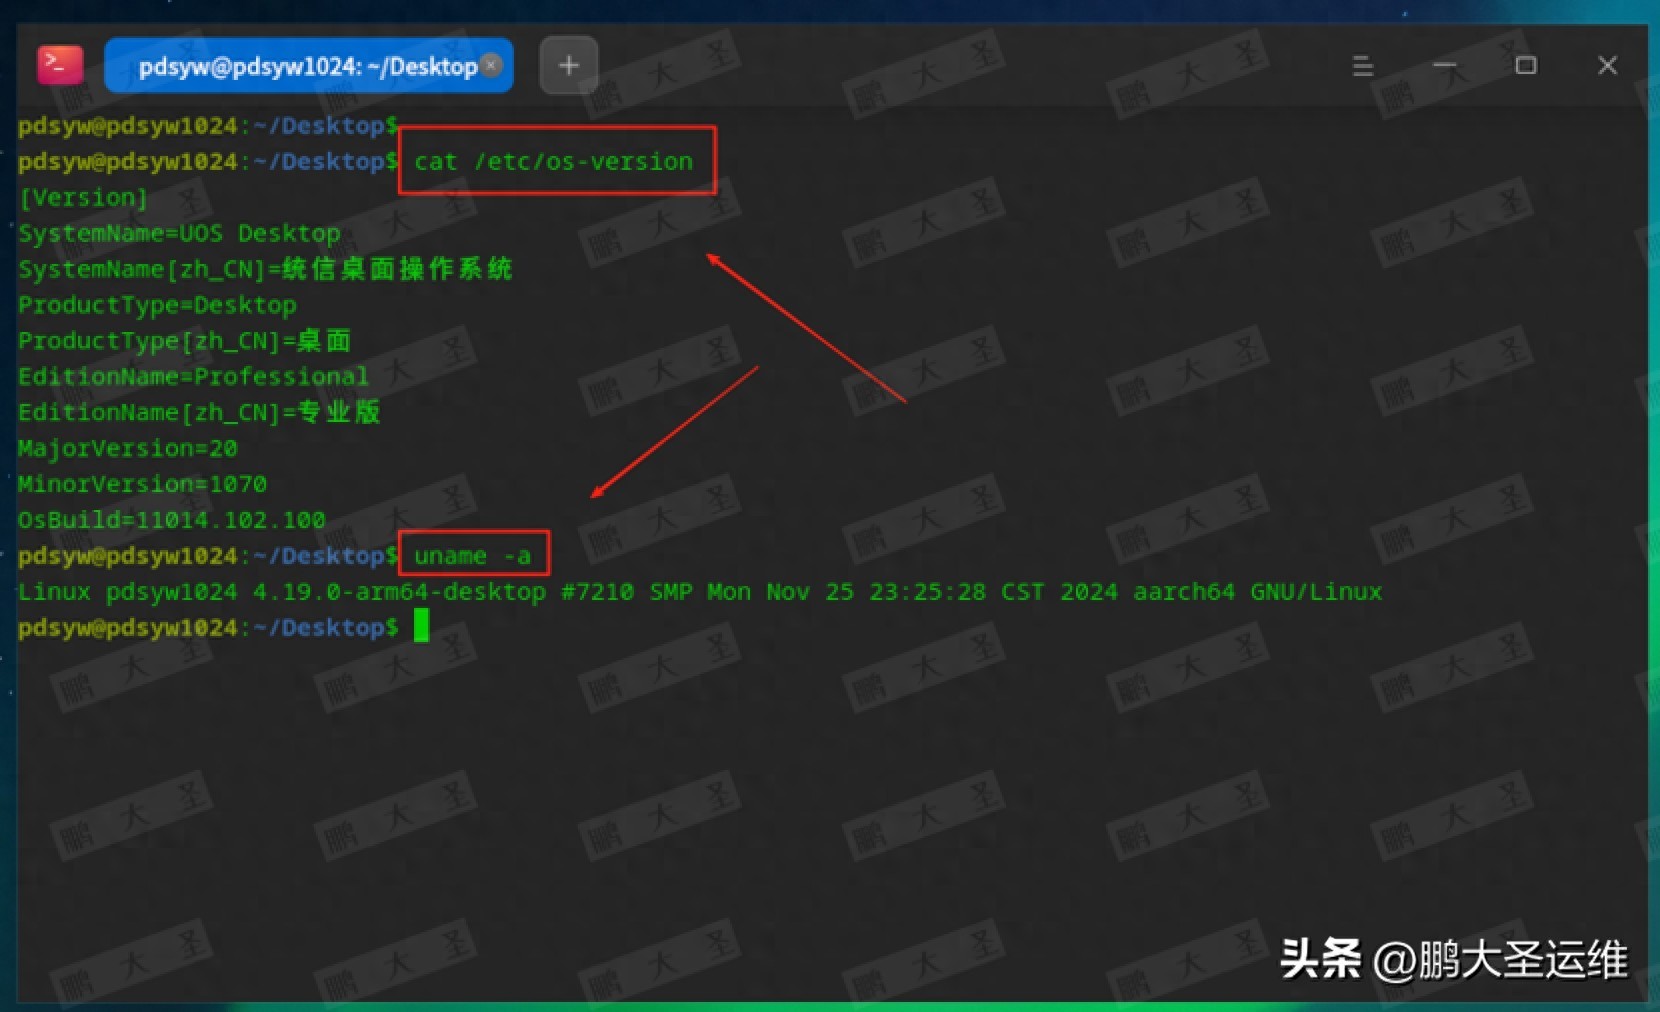
Task: Click the MajorVersion=20 output line
Action: coord(127,448)
